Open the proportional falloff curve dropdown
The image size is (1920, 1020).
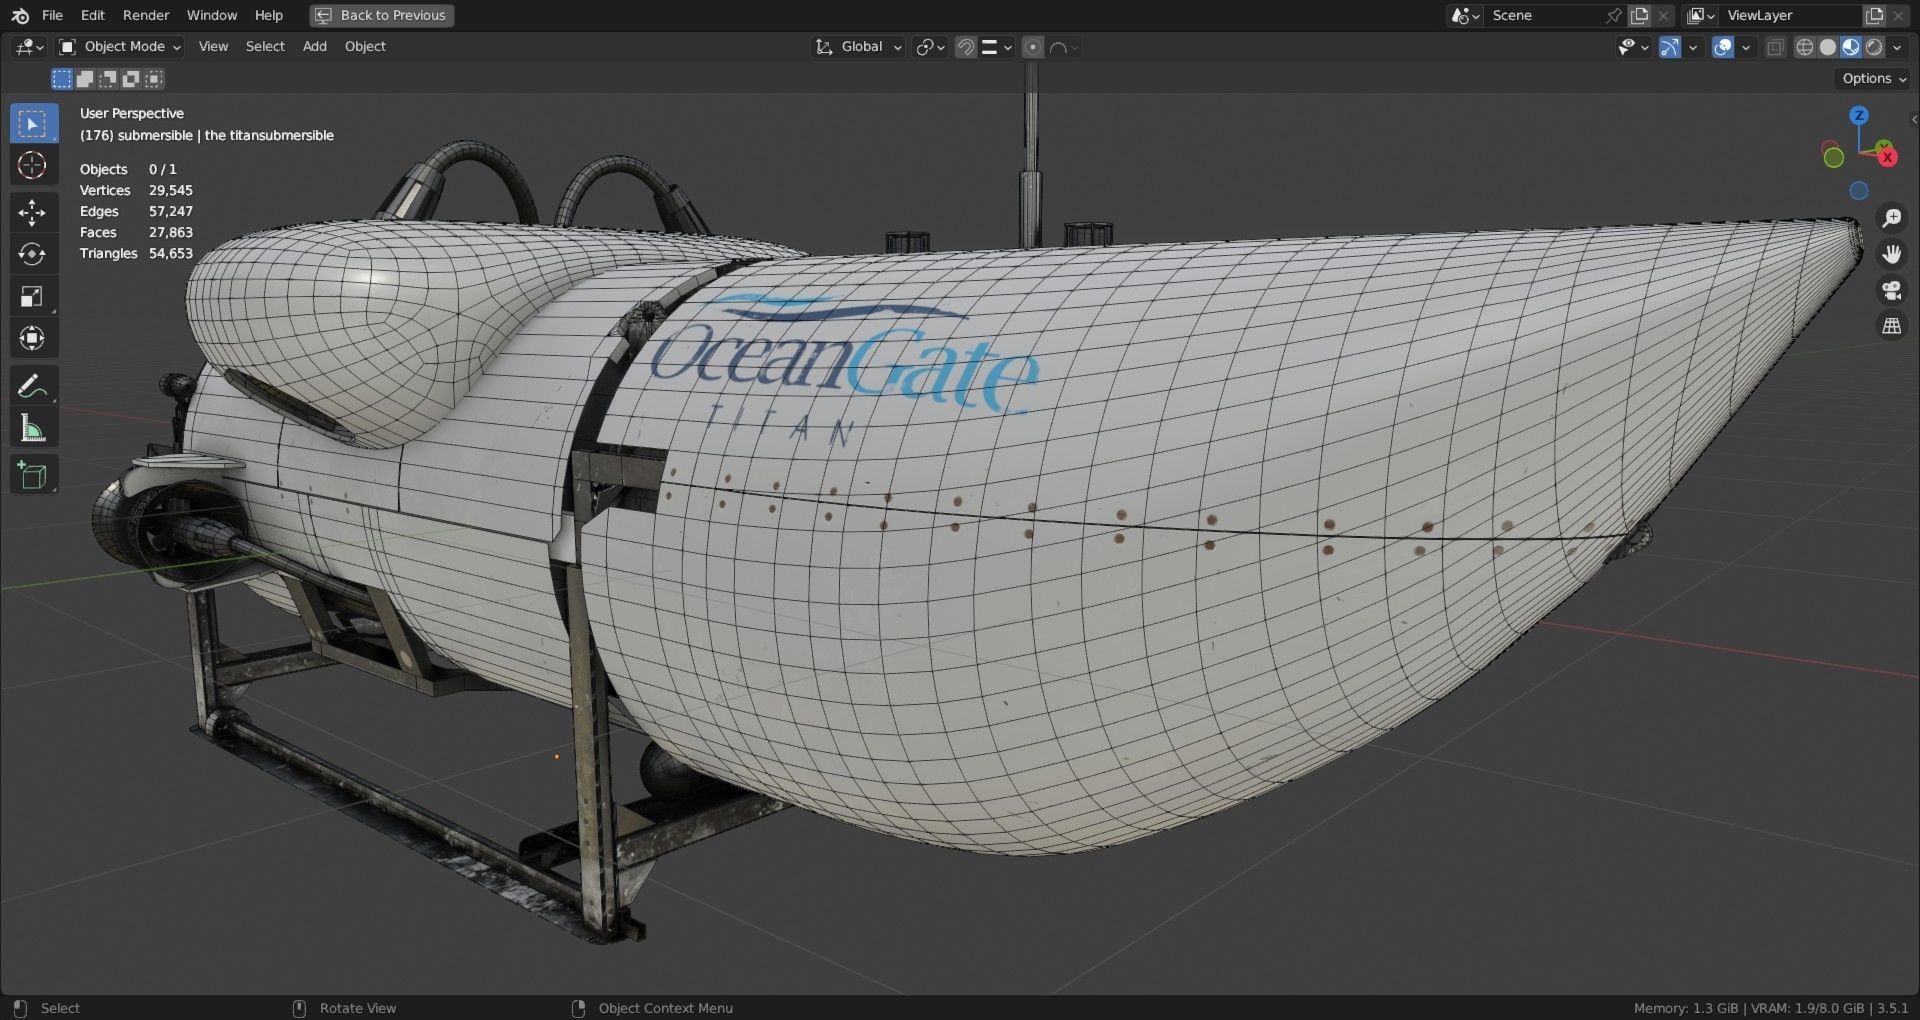pyautogui.click(x=1064, y=47)
